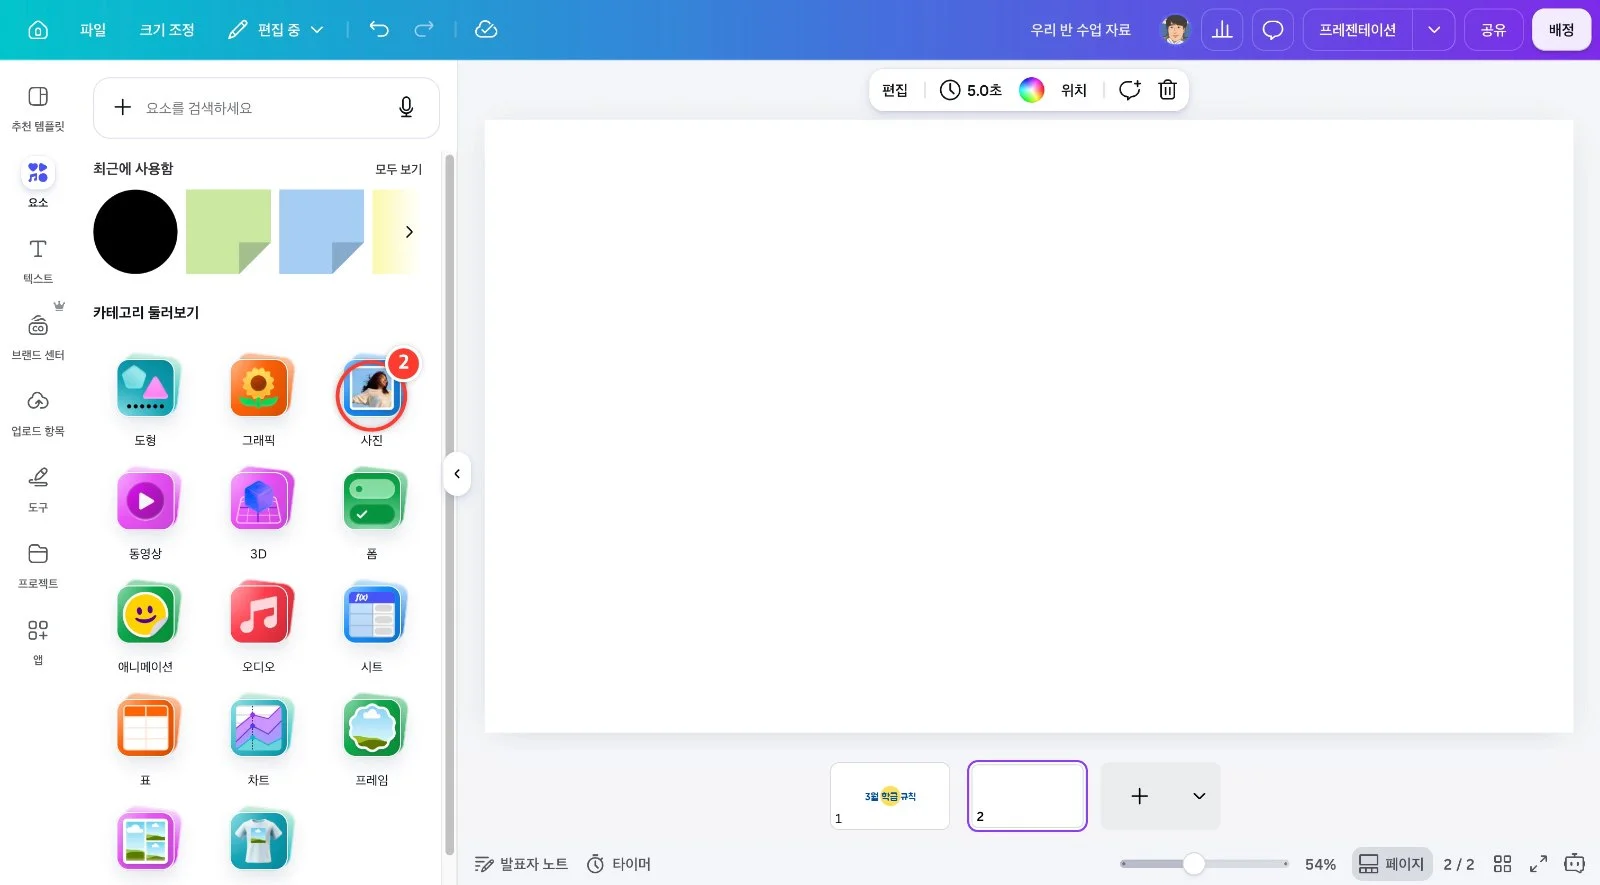Switch to 텍스트 sidebar tab
This screenshot has height=885, width=1600.
38,260
